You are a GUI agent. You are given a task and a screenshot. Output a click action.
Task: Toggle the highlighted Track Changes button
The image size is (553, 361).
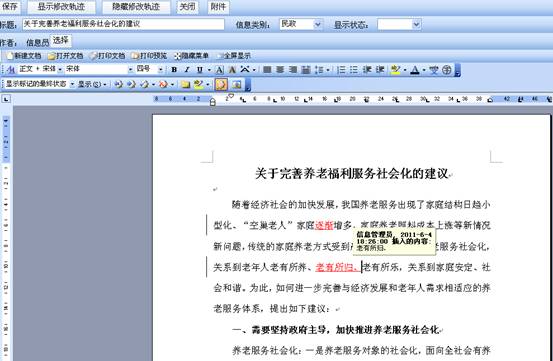pyautogui.click(x=221, y=84)
